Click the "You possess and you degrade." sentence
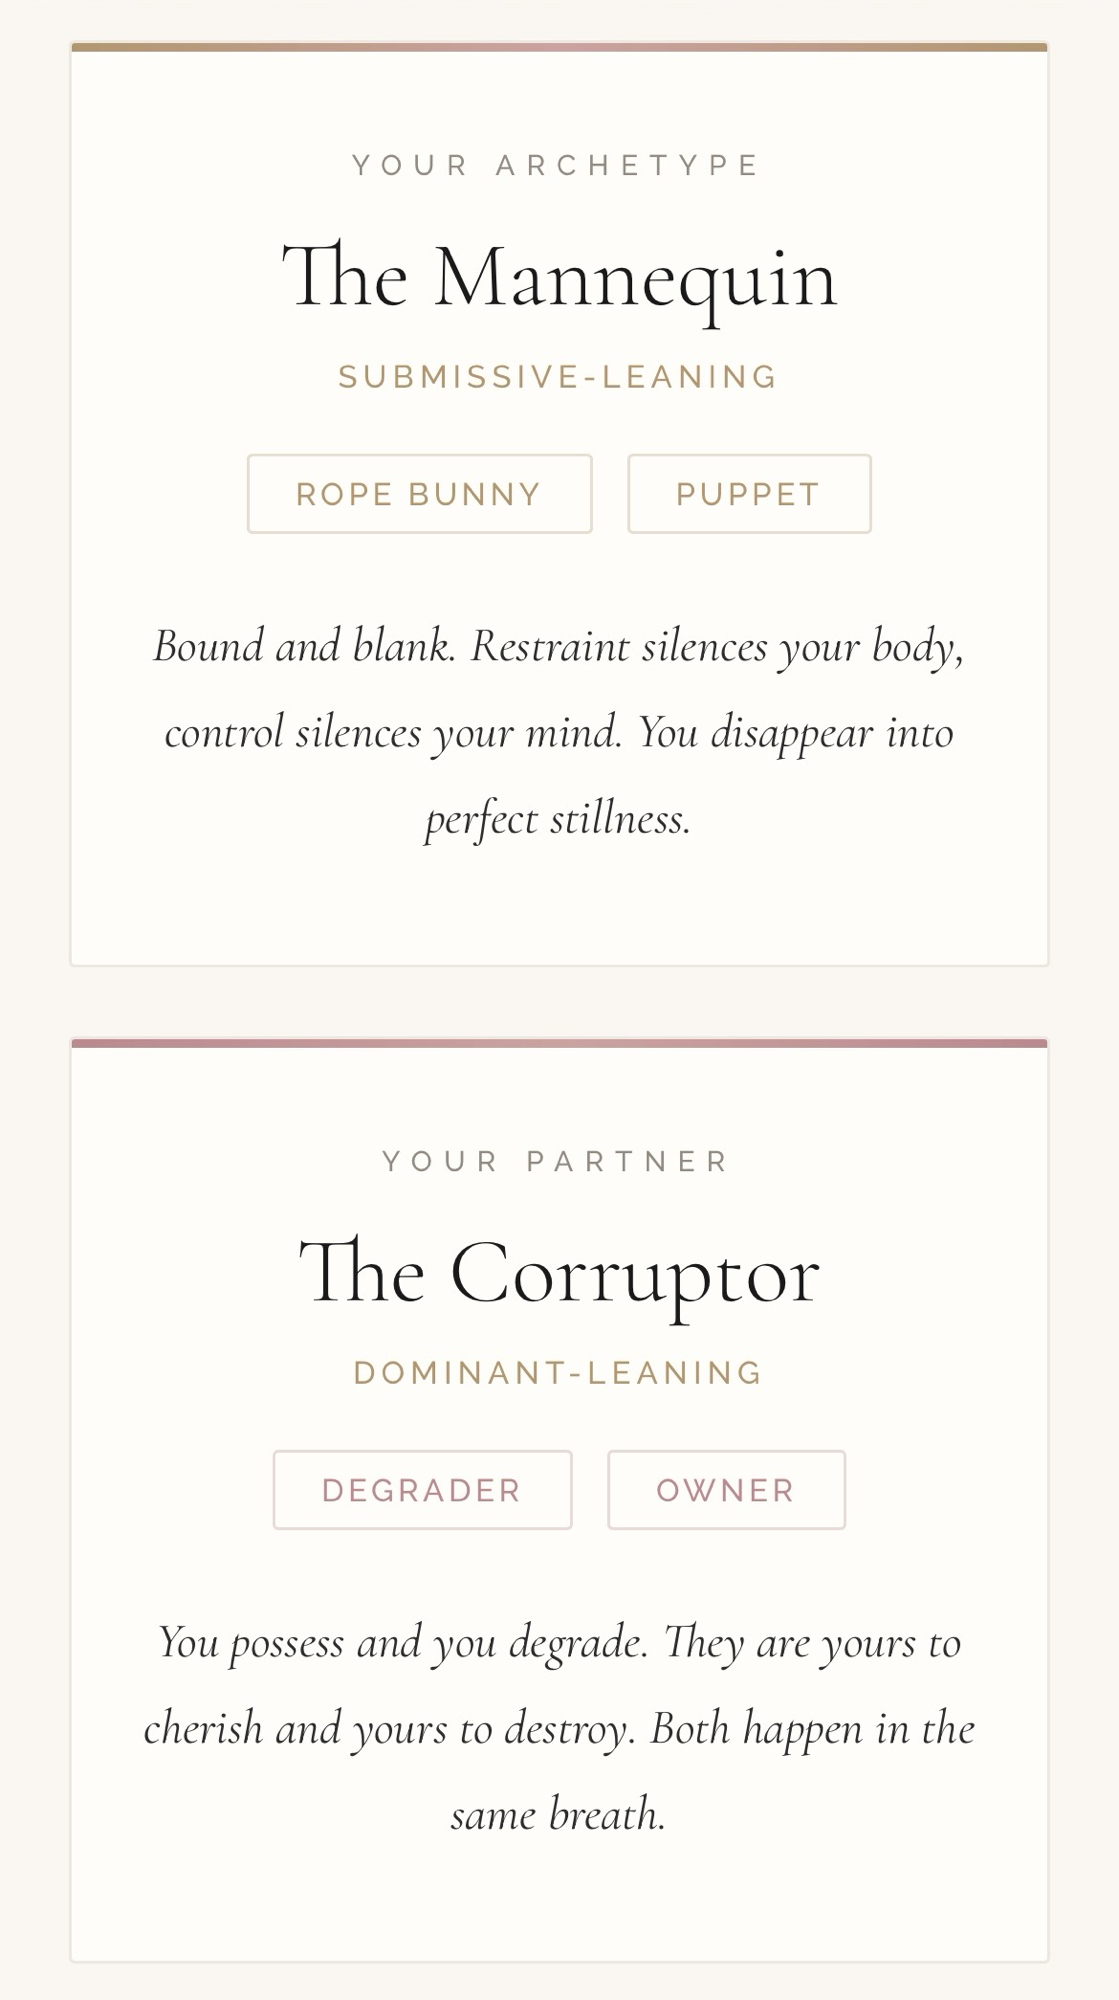 pyautogui.click(x=402, y=1643)
